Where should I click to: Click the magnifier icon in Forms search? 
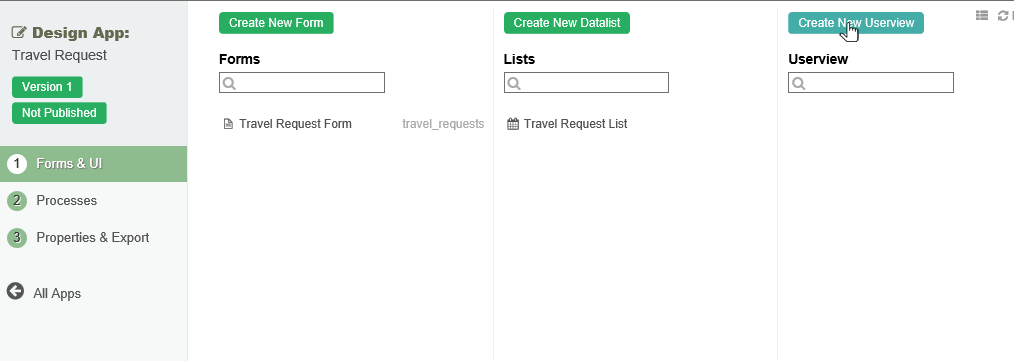[x=230, y=83]
